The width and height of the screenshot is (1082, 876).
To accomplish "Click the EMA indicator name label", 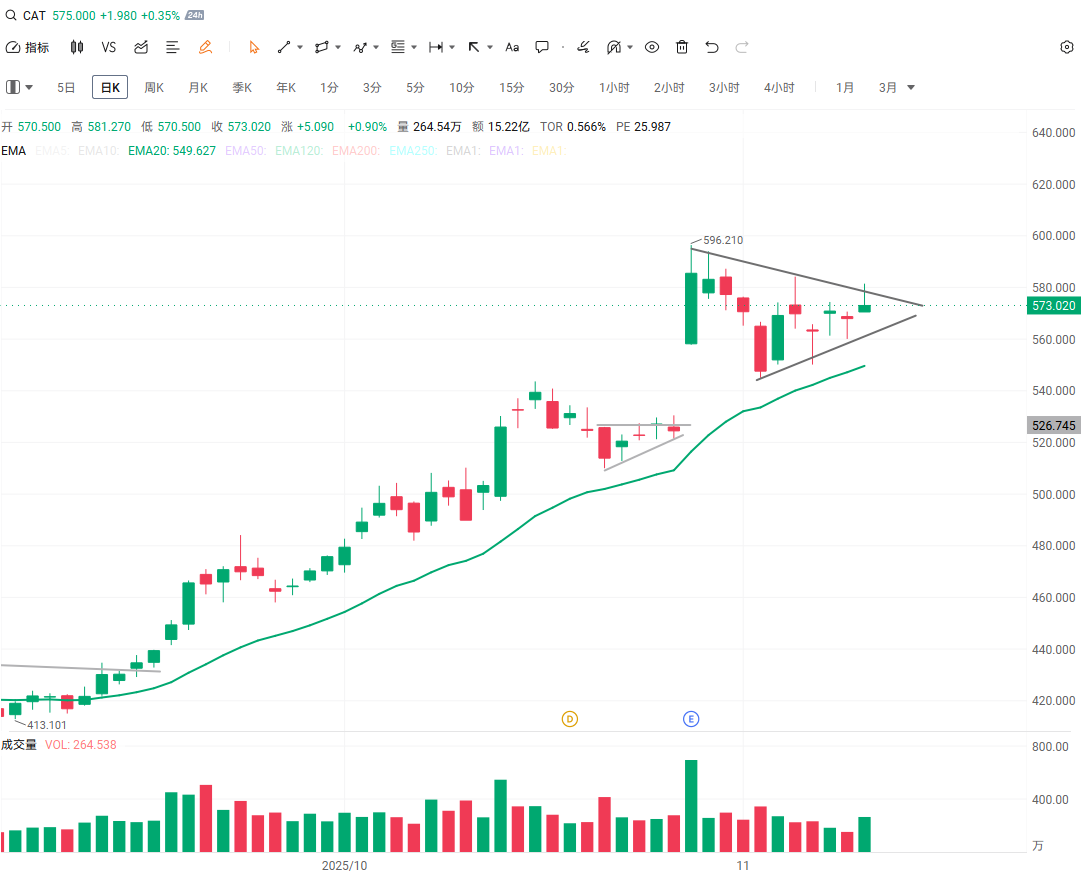I will point(13,150).
